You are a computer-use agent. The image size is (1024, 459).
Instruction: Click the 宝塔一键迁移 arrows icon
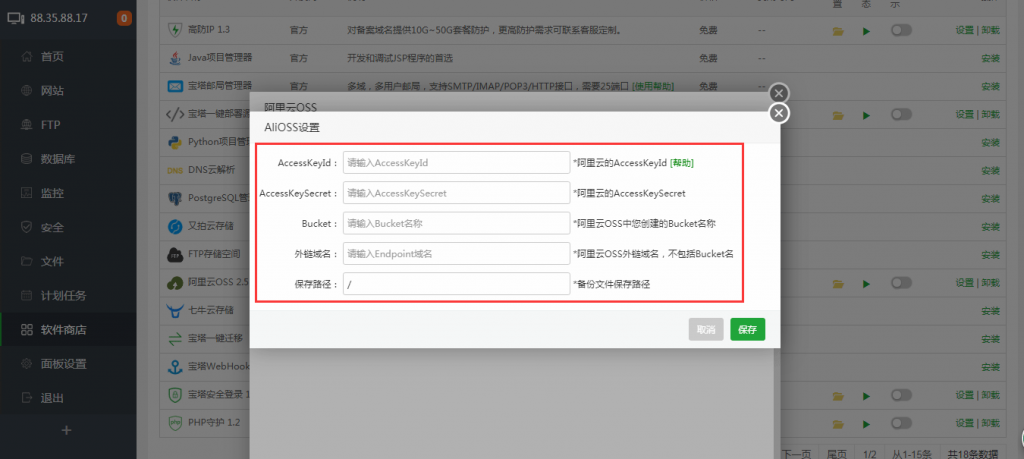[x=175, y=339]
